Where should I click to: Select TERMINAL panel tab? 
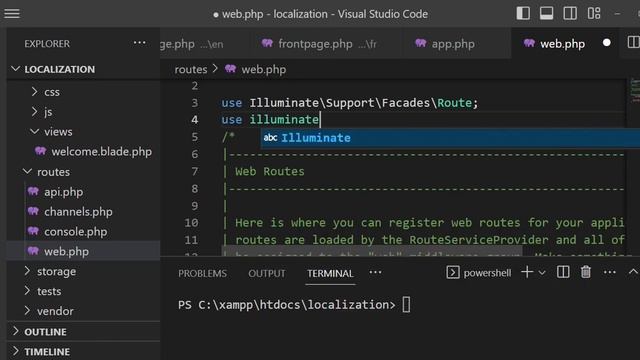(x=330, y=273)
